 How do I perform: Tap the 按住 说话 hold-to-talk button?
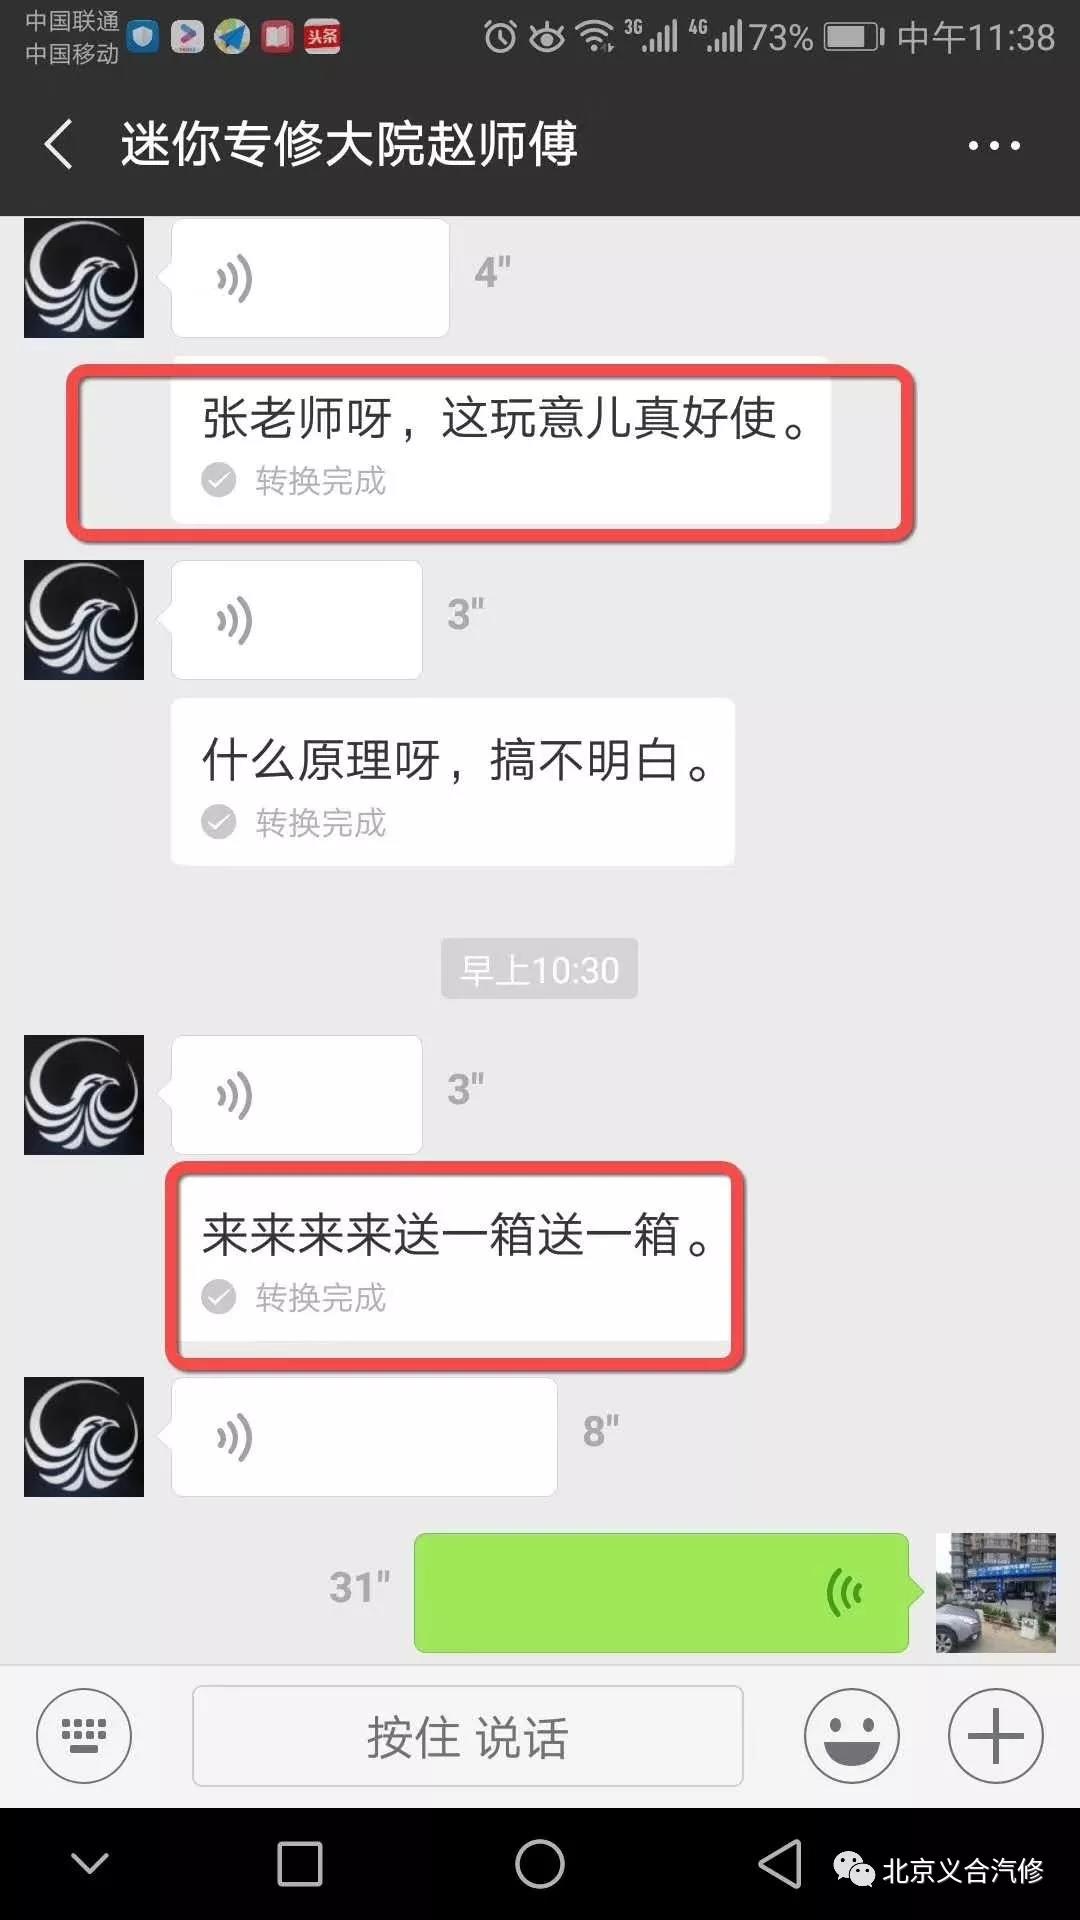pyautogui.click(x=467, y=1736)
